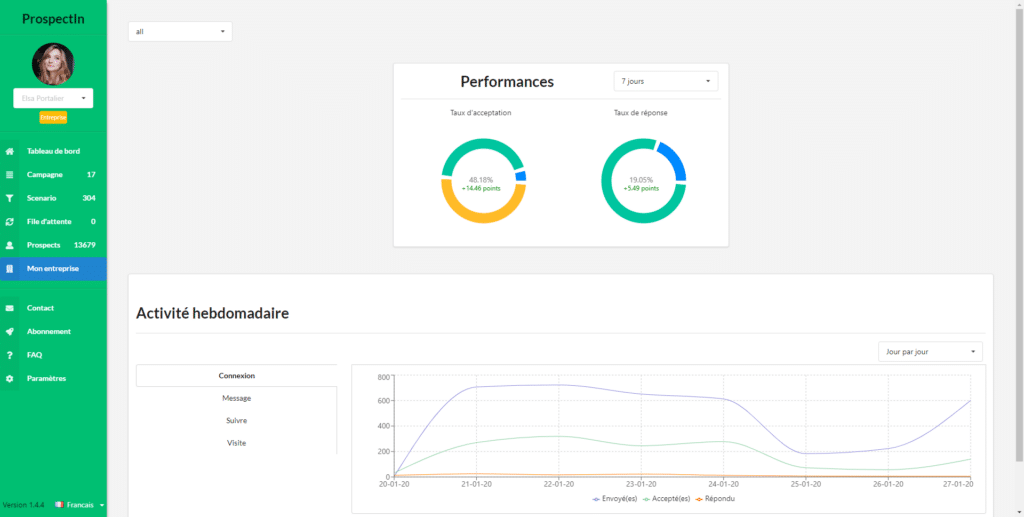Open File d'attente queue
Viewport: 1024px width, 517px height.
pyautogui.click(x=54, y=222)
